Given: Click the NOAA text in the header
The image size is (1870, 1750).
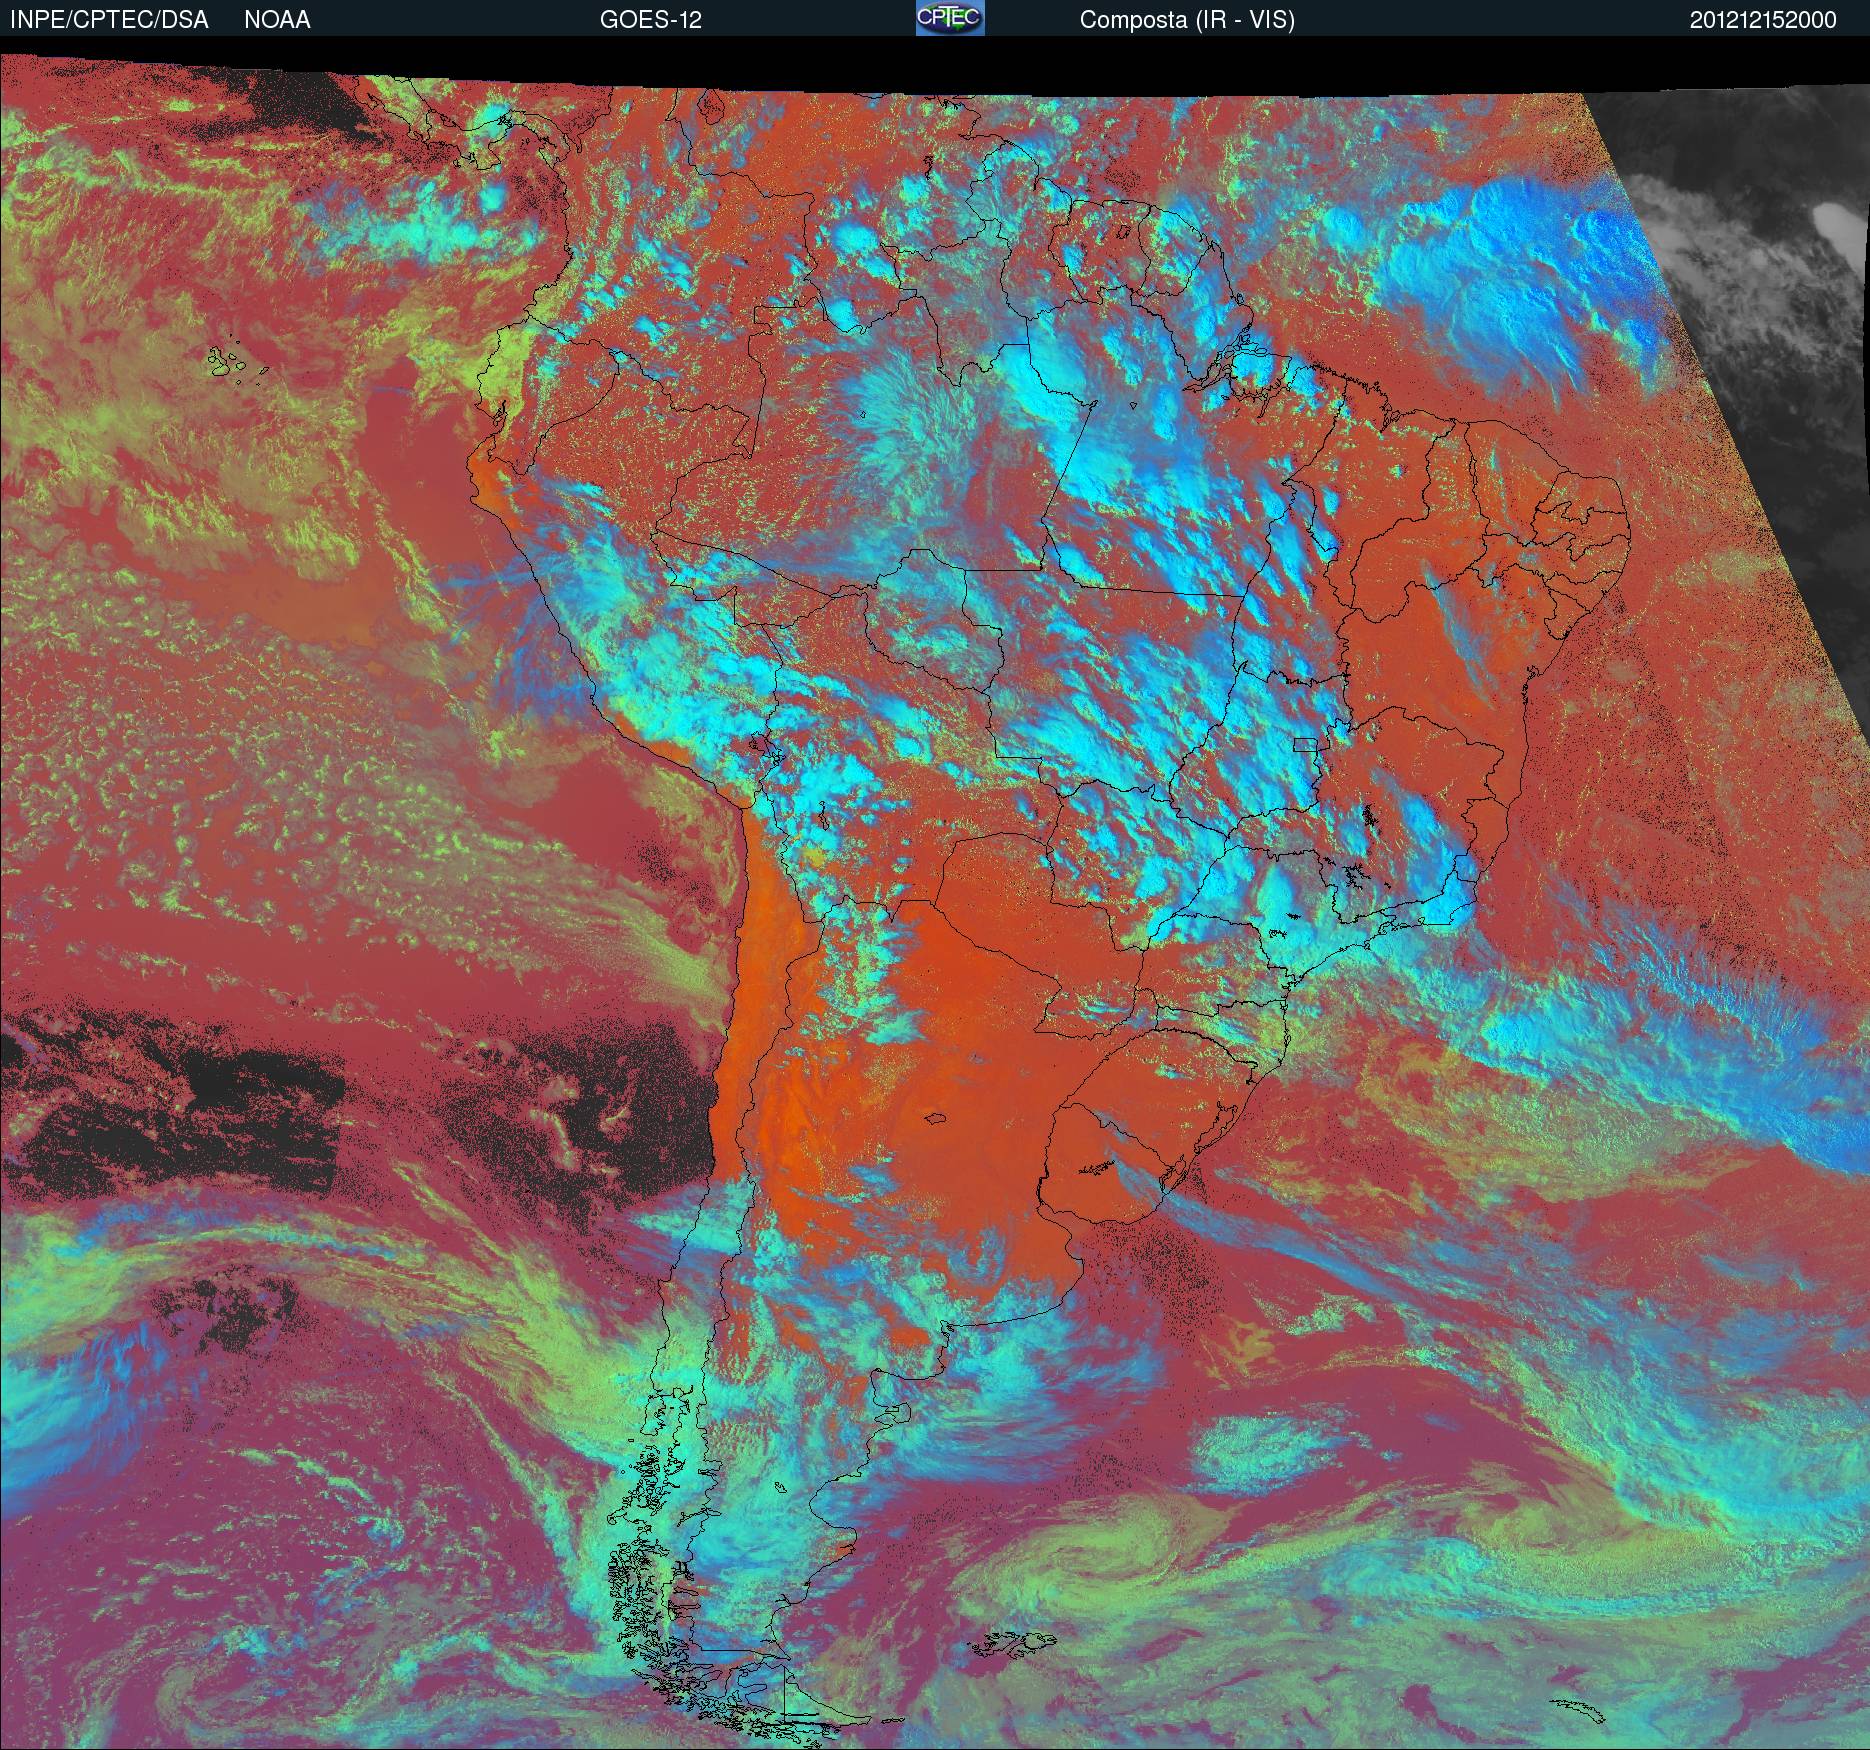Looking at the screenshot, I should click(277, 20).
